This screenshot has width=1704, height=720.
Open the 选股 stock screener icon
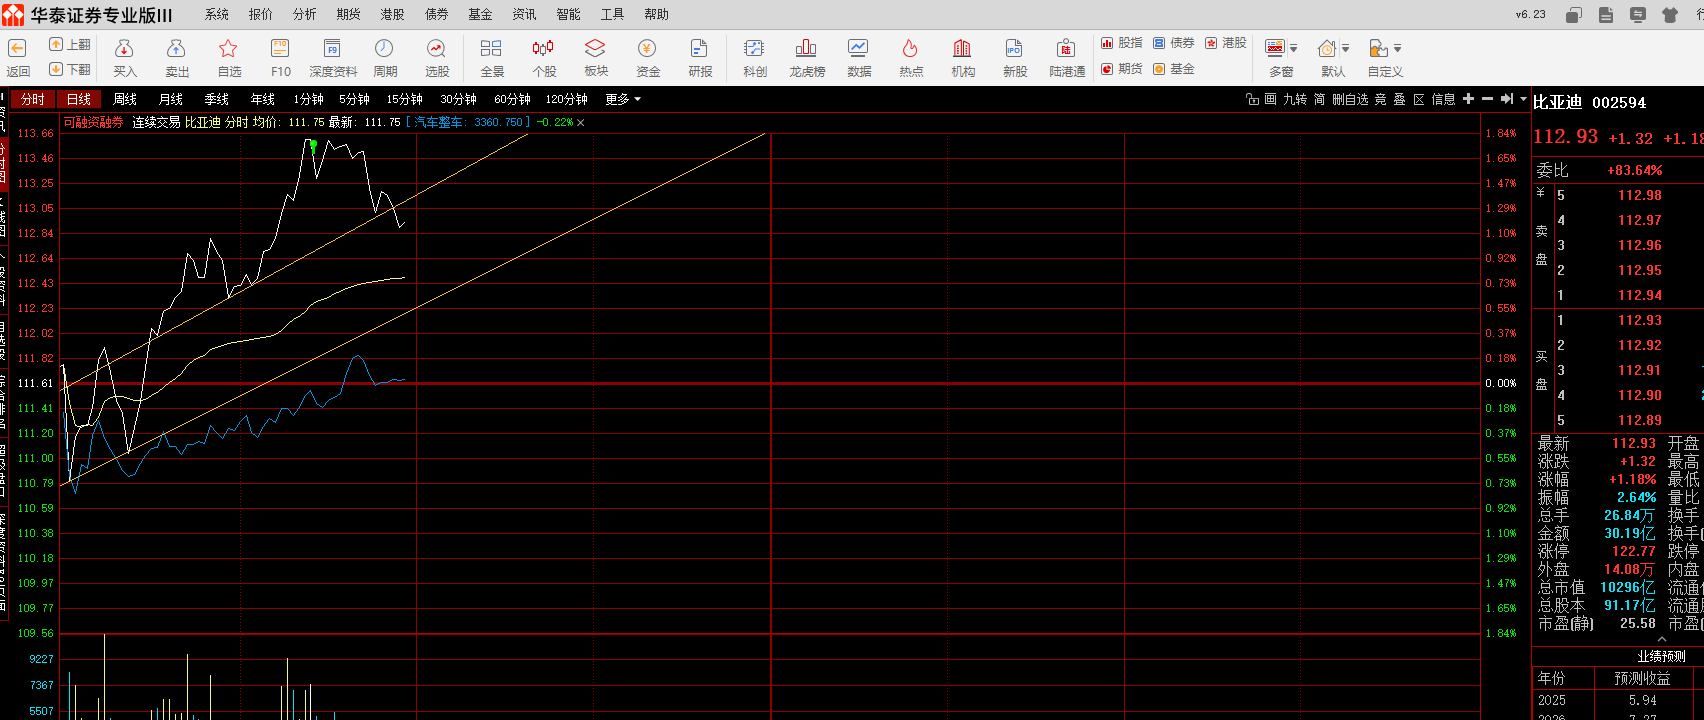tap(436, 48)
